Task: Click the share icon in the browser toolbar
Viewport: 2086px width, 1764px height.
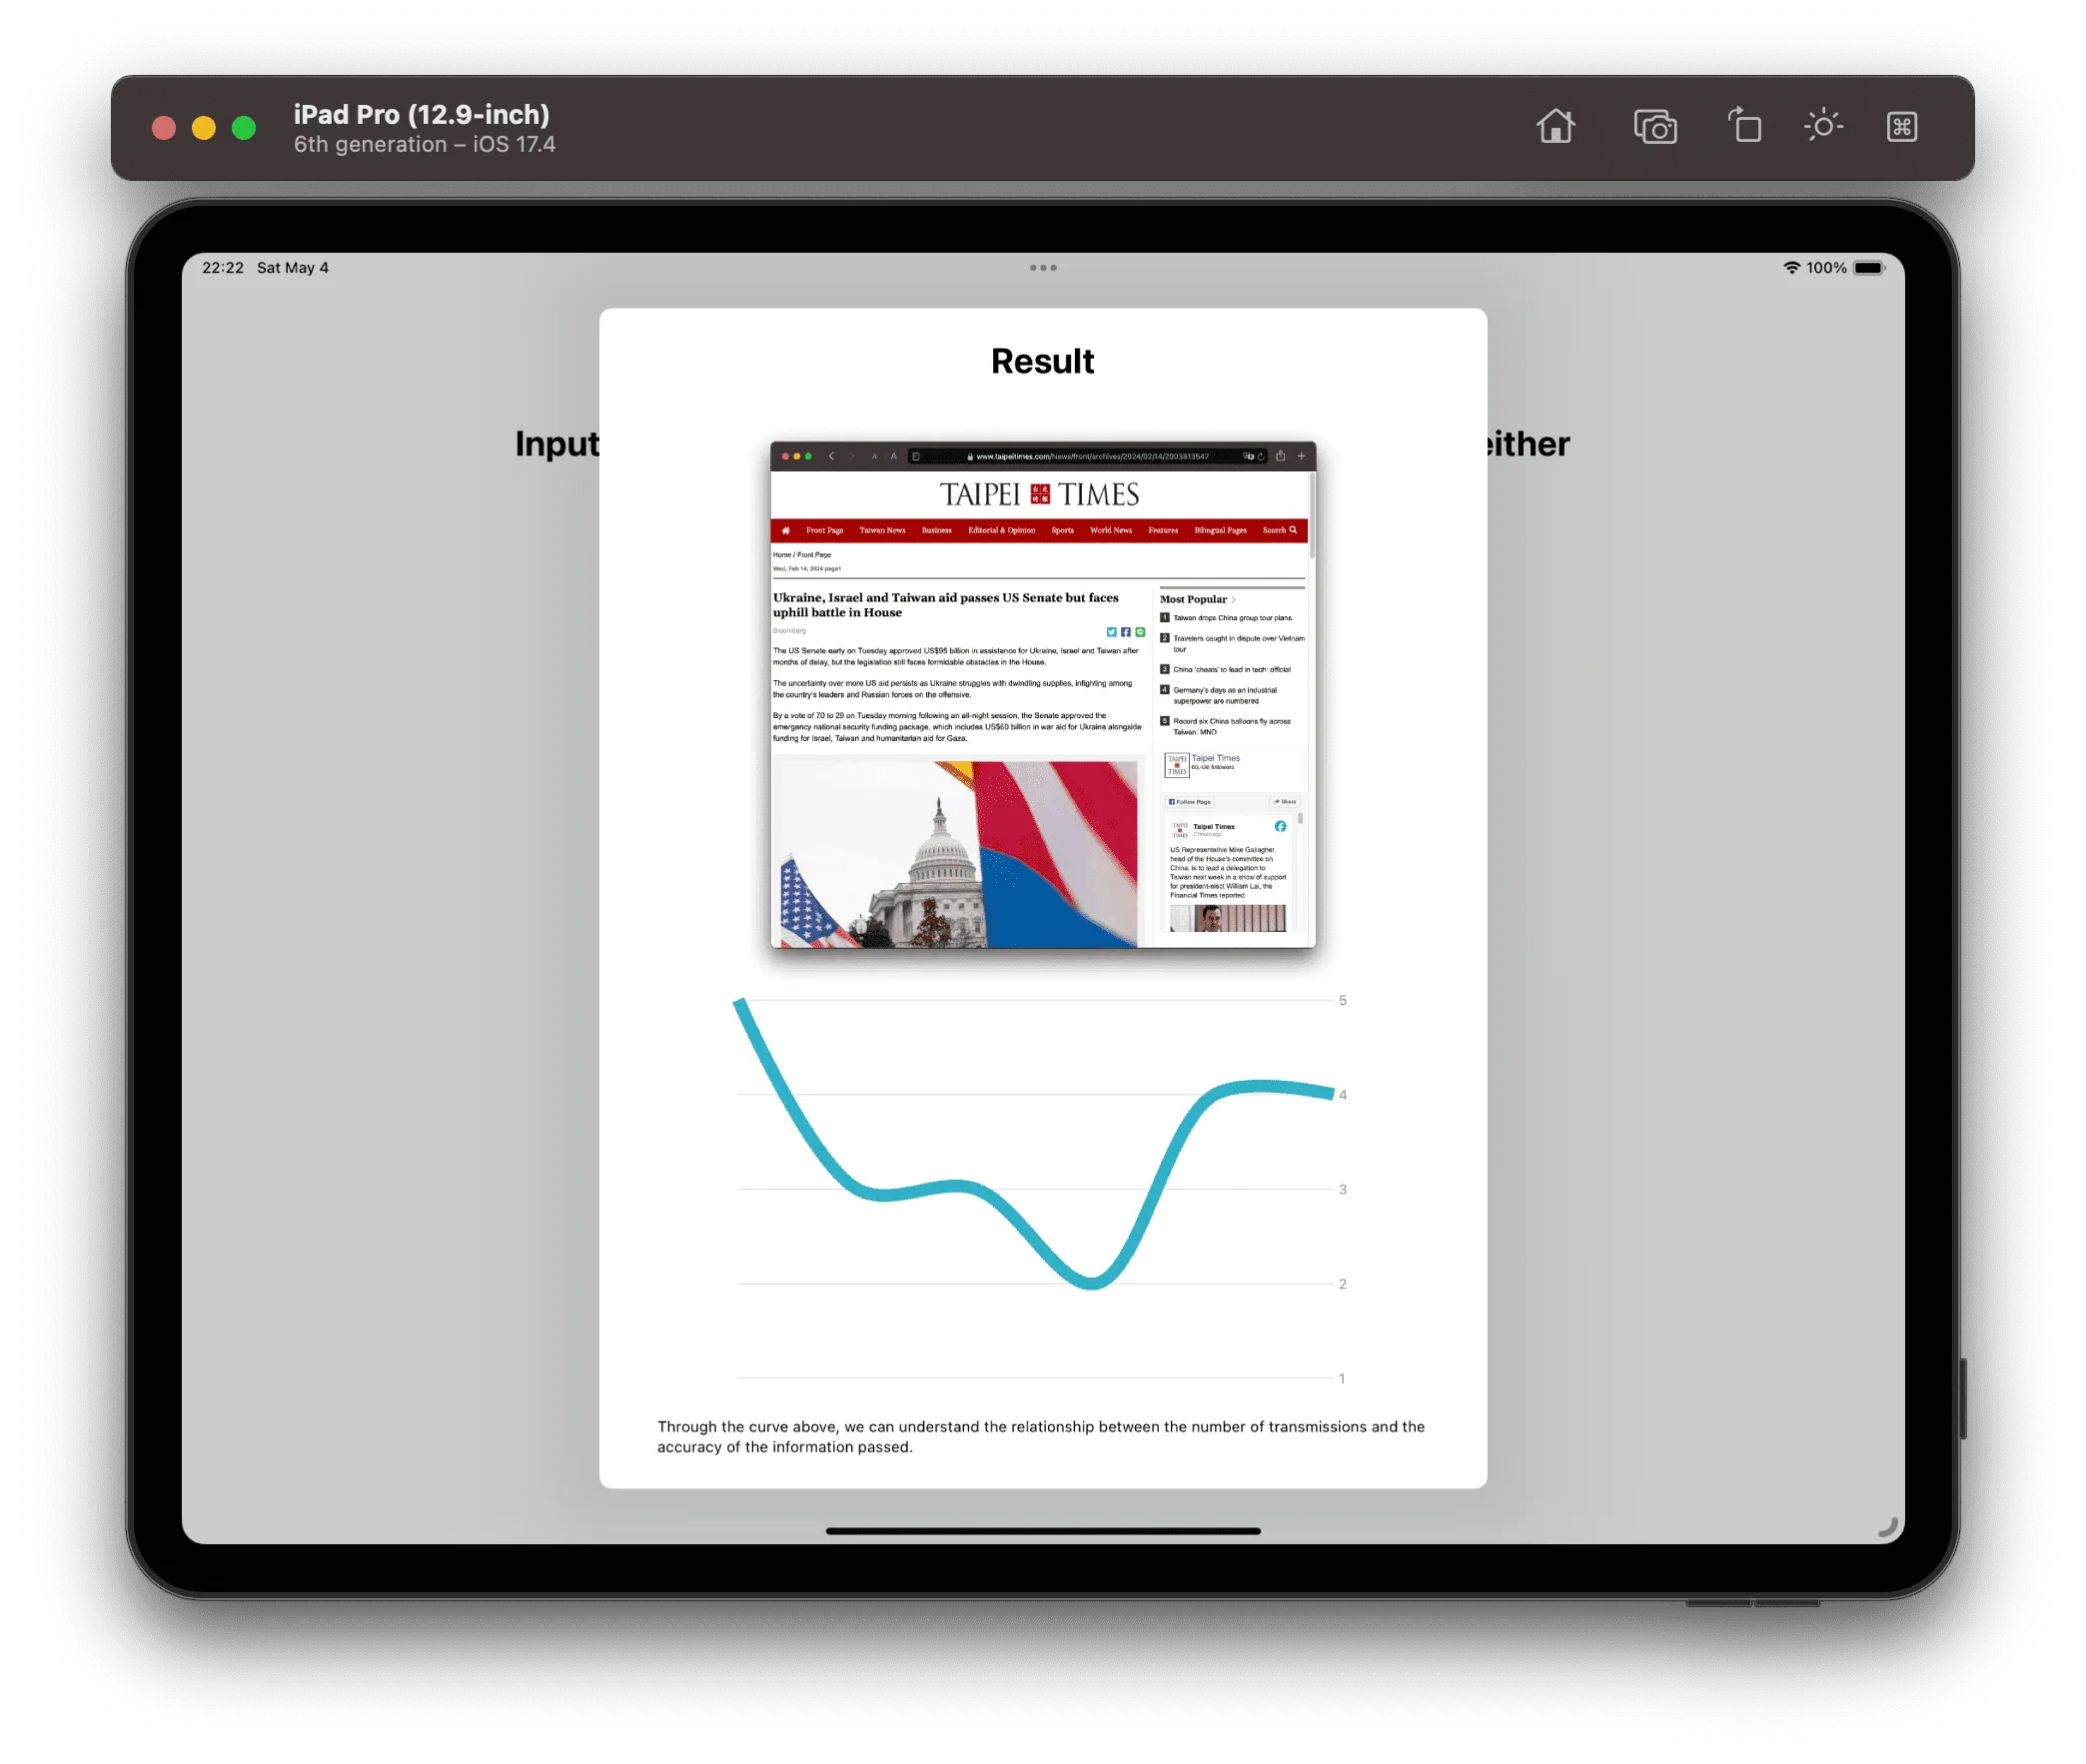Action: pyautogui.click(x=1280, y=456)
